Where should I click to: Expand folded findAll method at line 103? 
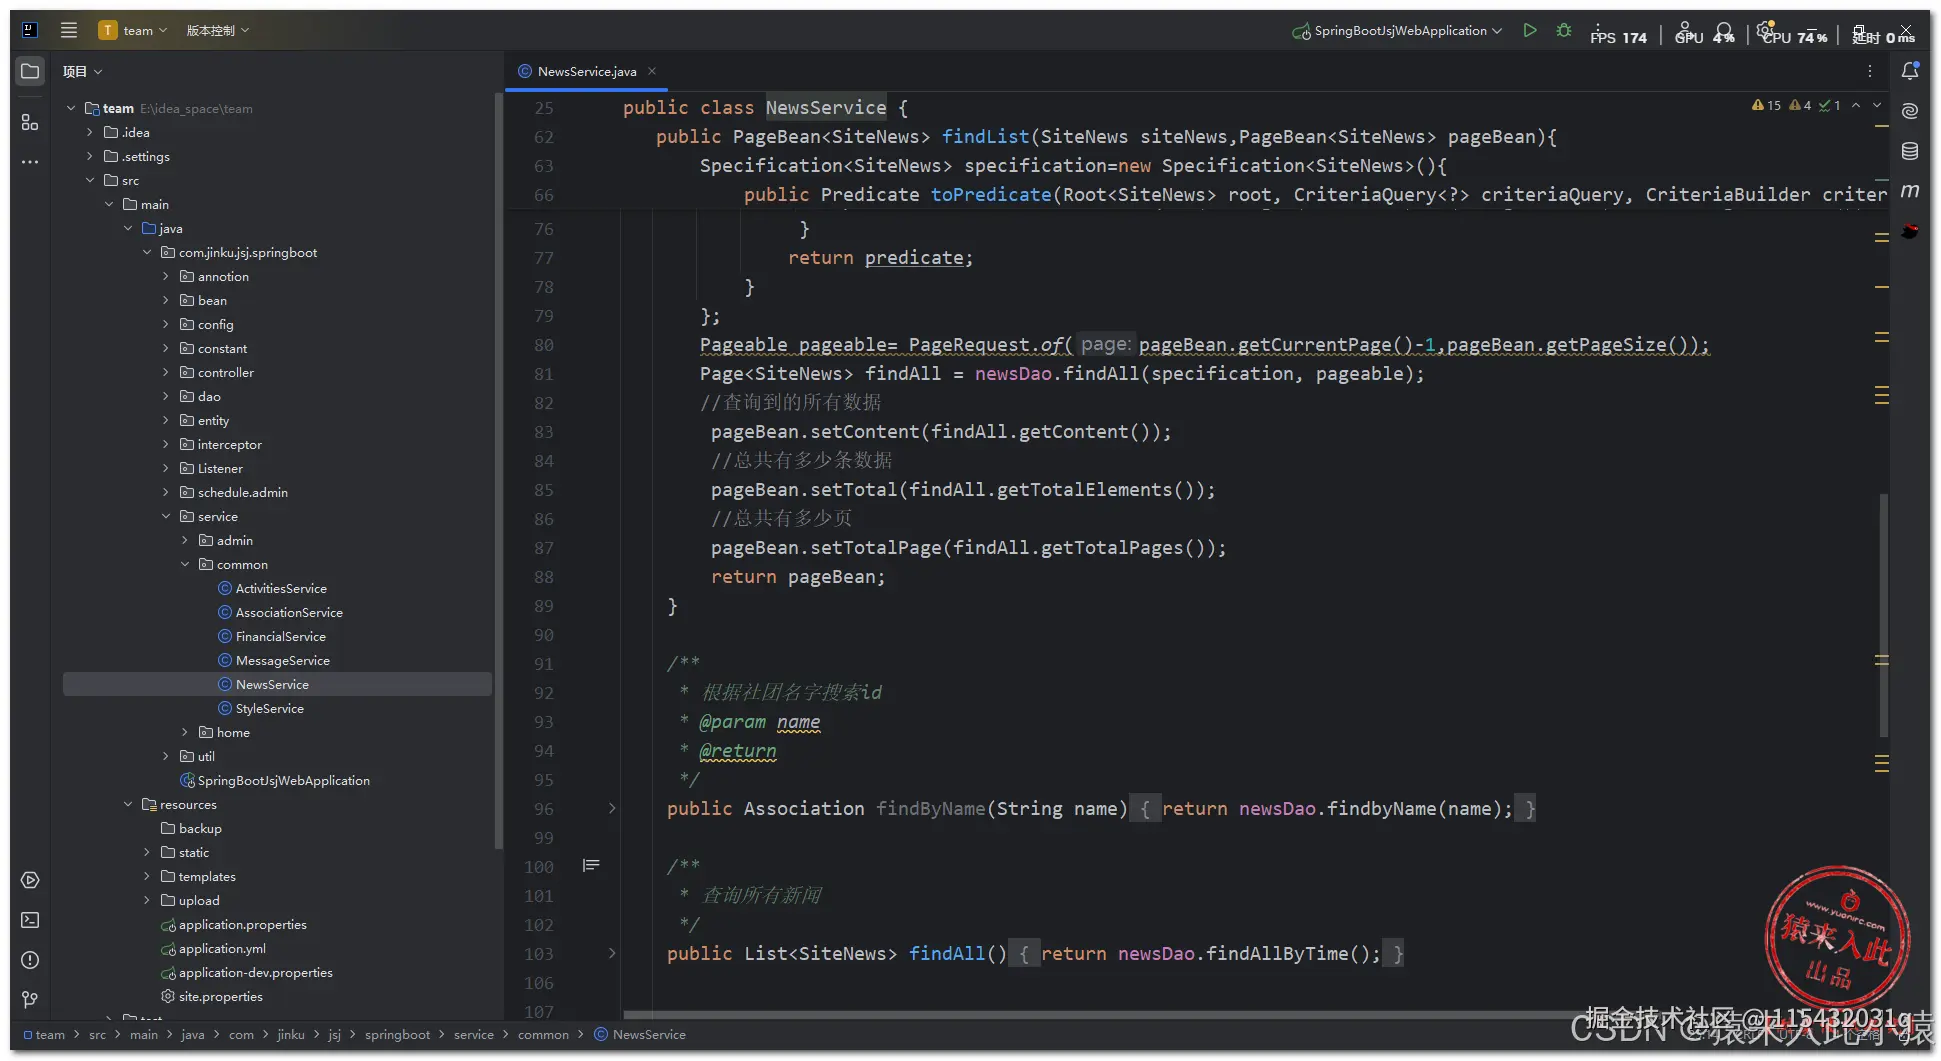coord(612,953)
